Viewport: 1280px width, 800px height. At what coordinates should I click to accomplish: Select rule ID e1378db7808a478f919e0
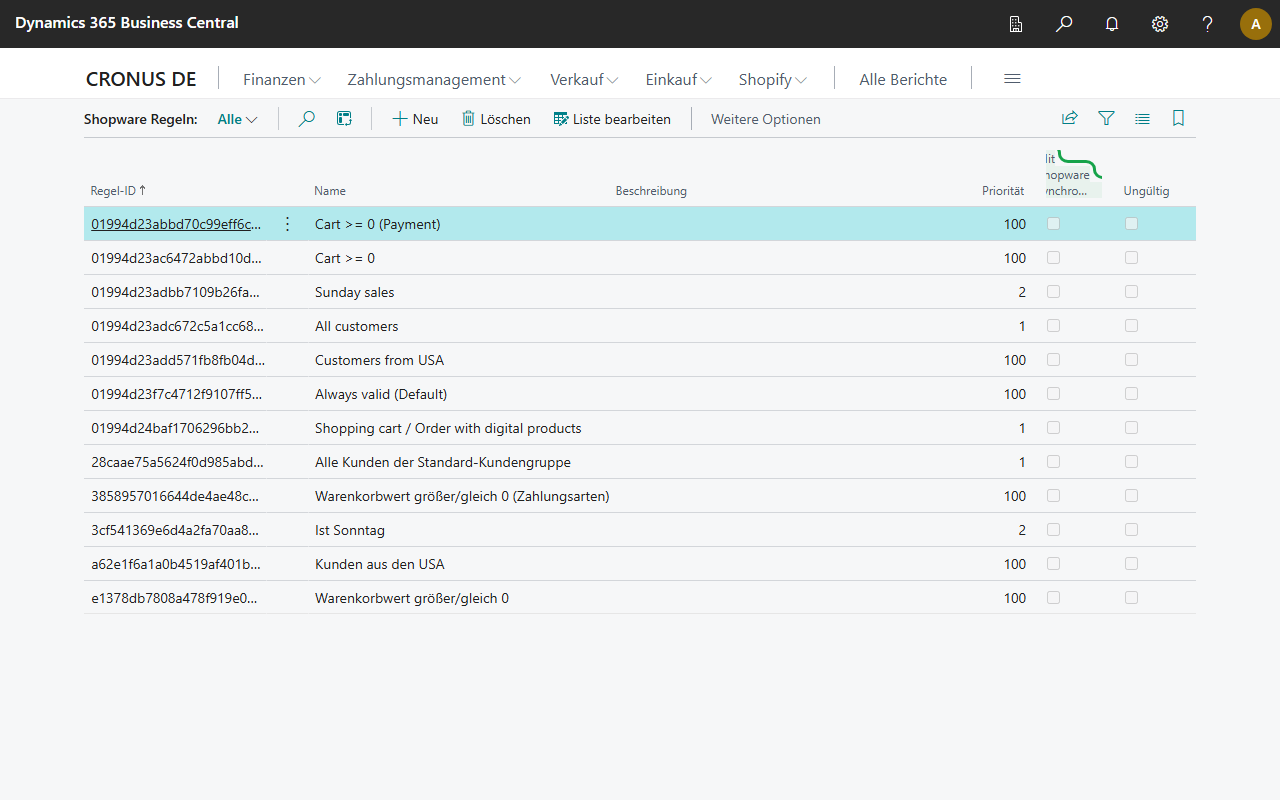coord(174,598)
